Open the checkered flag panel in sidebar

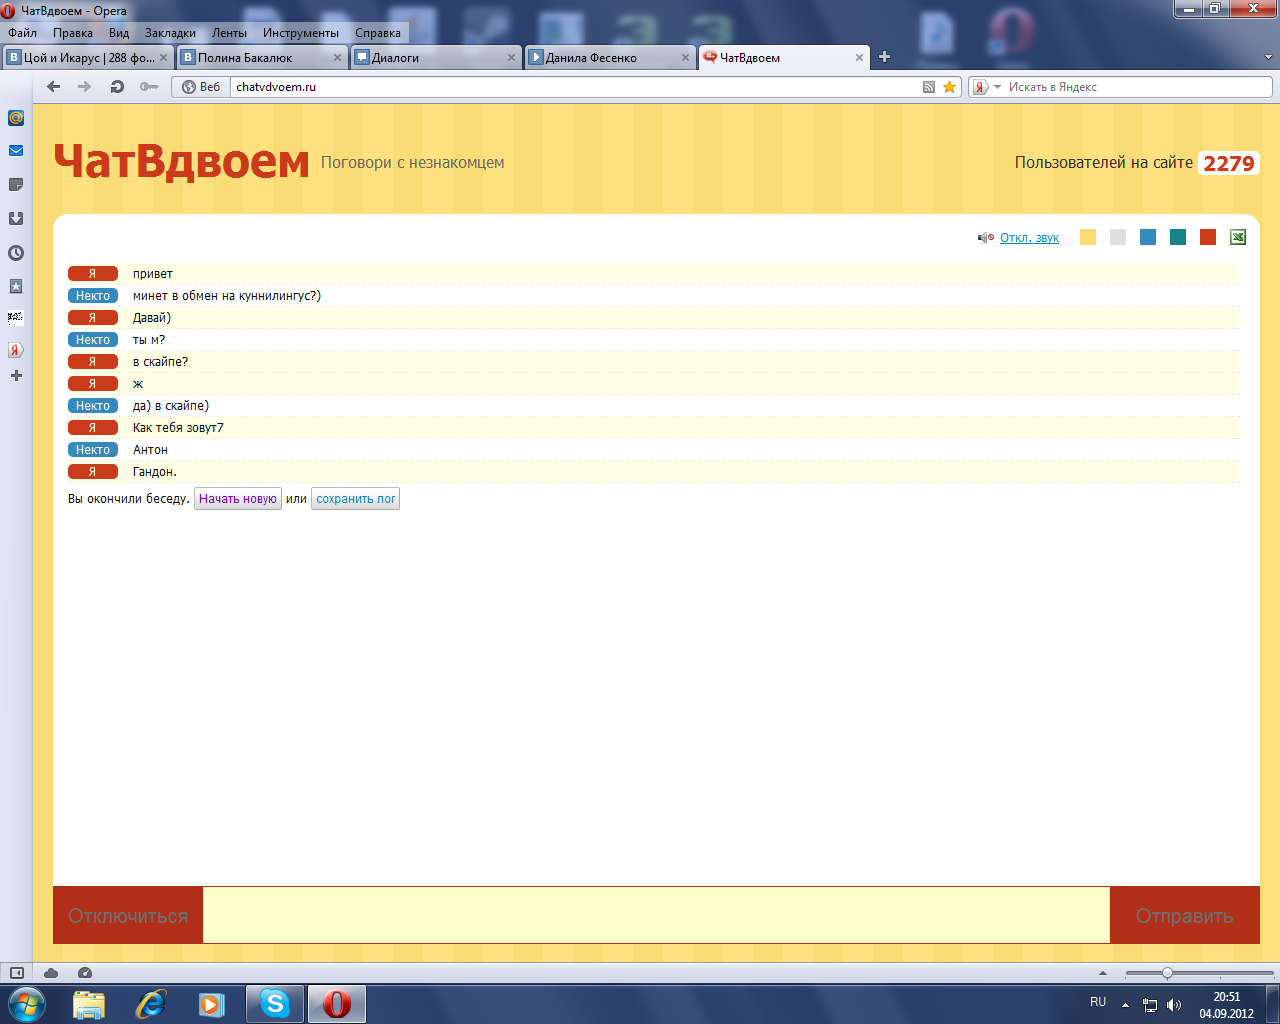(x=16, y=318)
